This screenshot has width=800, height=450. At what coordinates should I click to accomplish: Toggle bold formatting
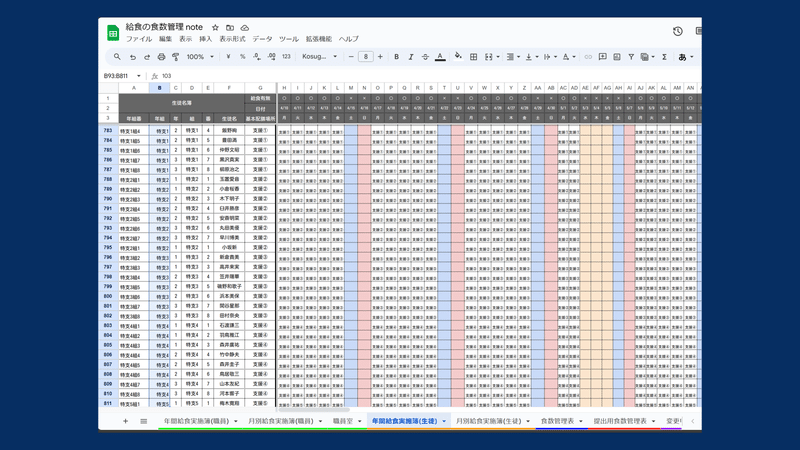point(396,57)
